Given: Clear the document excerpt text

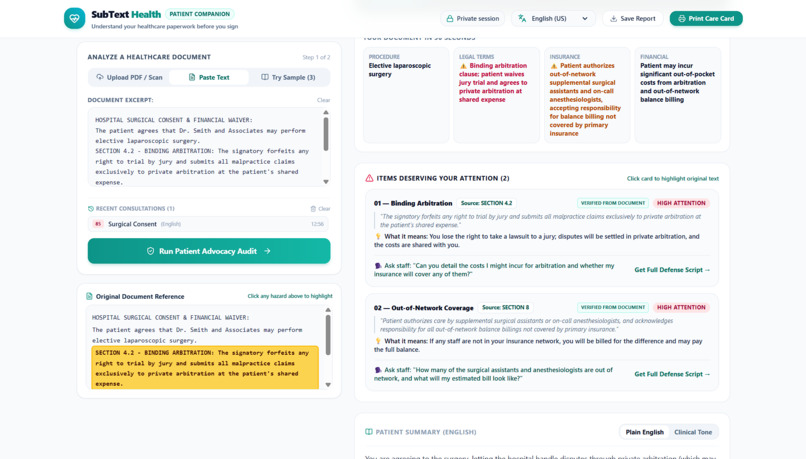Looking at the screenshot, I should (x=323, y=100).
